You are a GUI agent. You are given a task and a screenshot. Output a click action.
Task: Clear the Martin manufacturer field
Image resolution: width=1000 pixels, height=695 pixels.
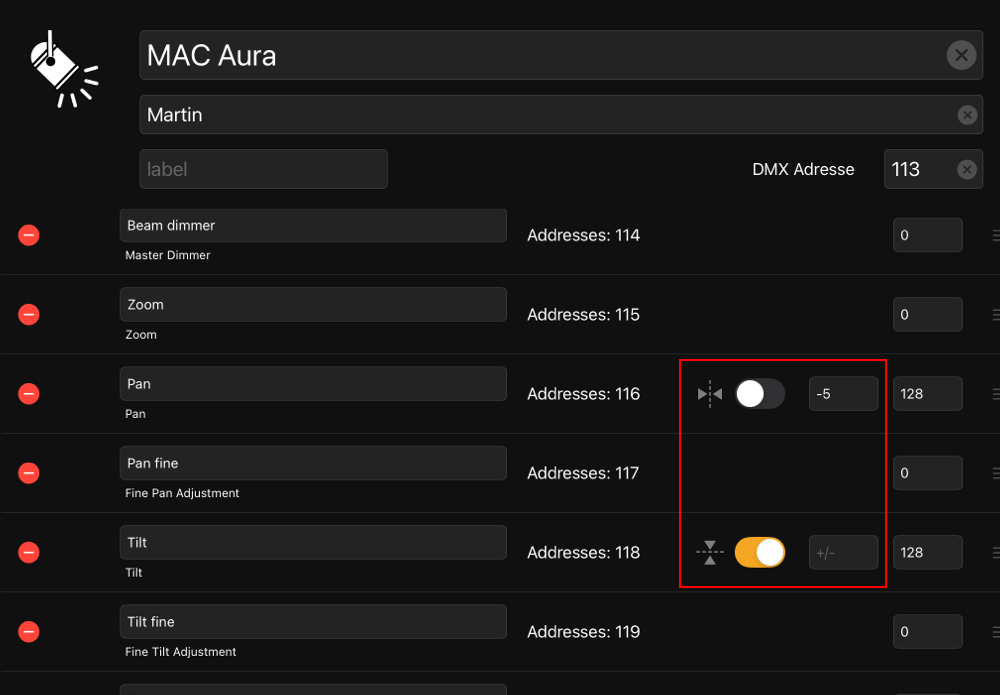pyautogui.click(x=967, y=115)
